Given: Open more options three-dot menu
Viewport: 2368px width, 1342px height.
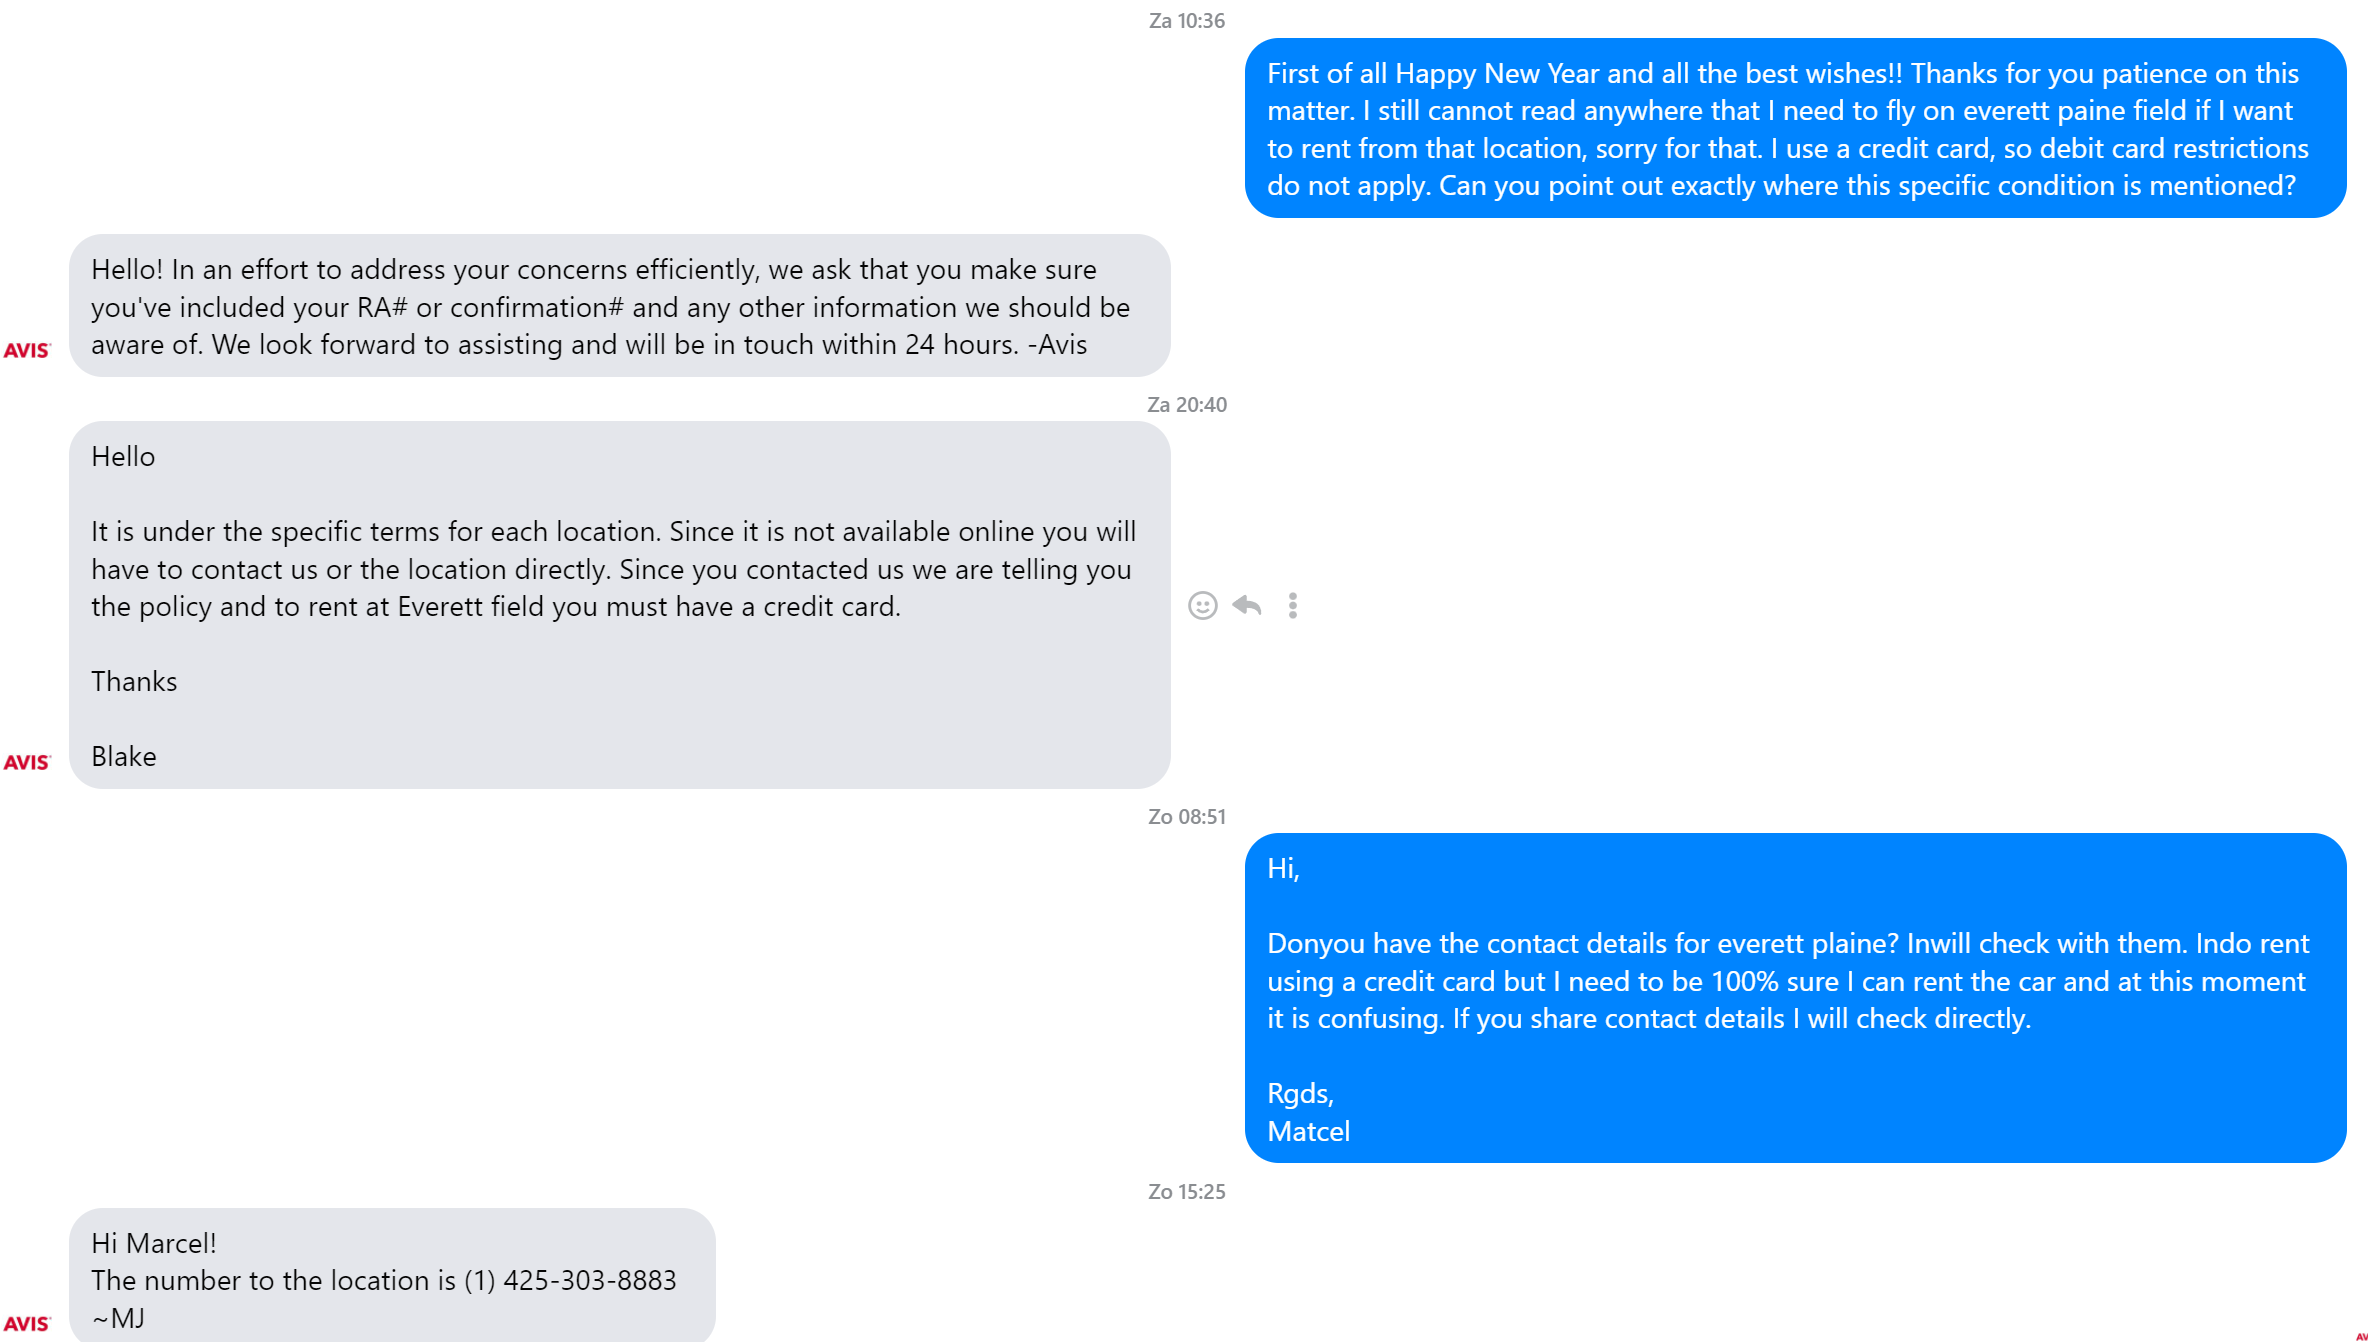Looking at the screenshot, I should (1293, 606).
